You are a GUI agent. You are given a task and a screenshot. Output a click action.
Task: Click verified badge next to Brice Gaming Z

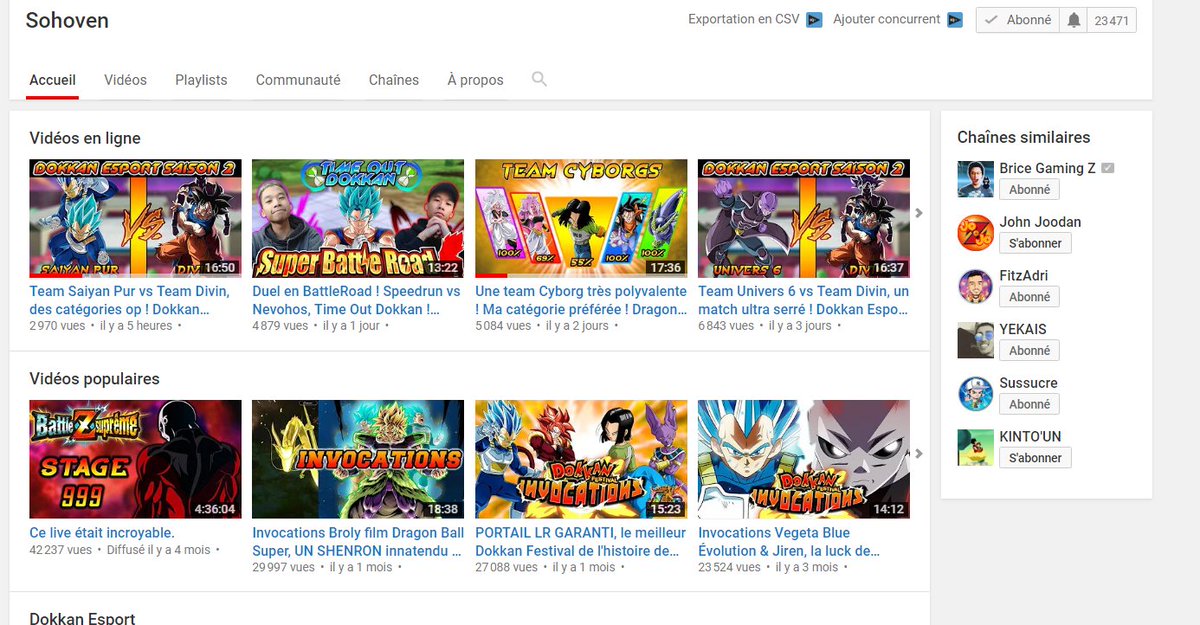pyautogui.click(x=1107, y=168)
